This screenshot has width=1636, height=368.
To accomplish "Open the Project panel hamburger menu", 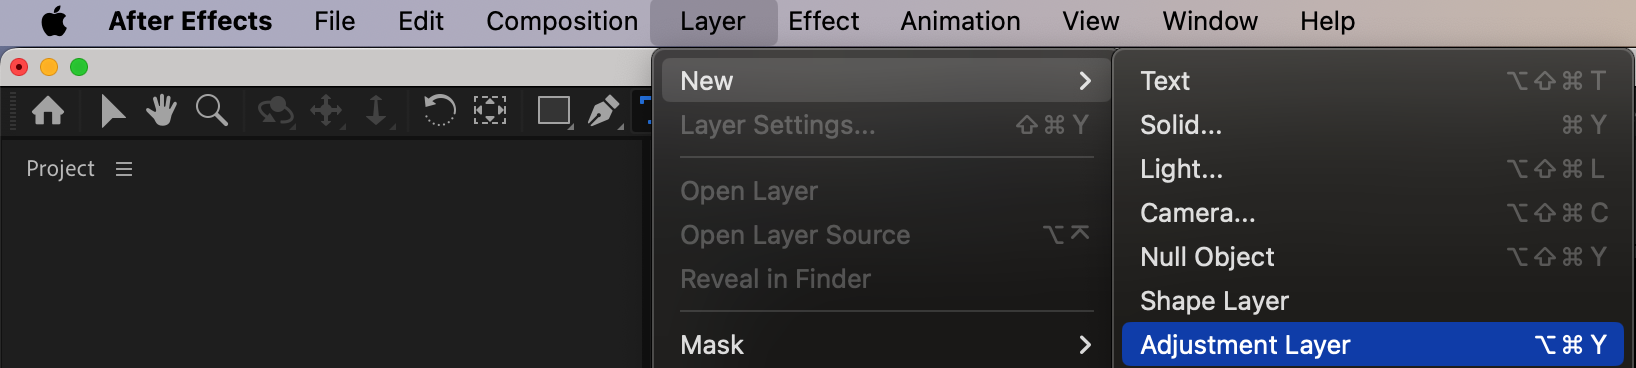I will click(124, 169).
